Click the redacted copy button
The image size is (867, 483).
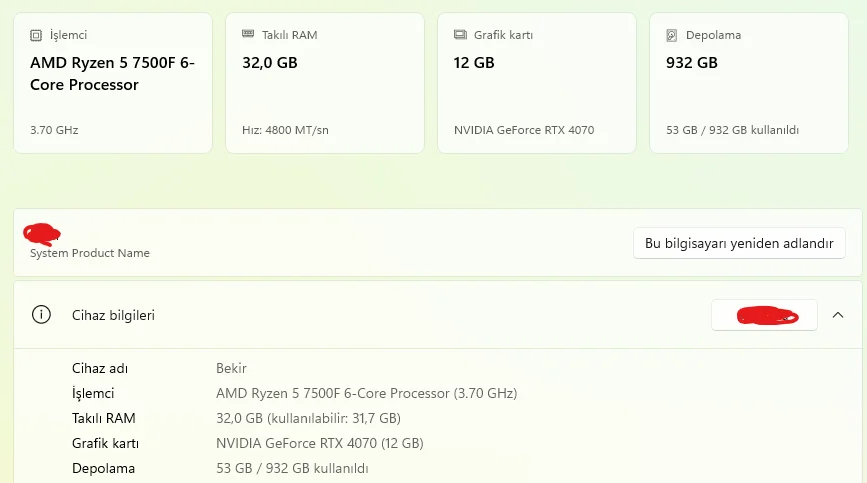tap(764, 315)
